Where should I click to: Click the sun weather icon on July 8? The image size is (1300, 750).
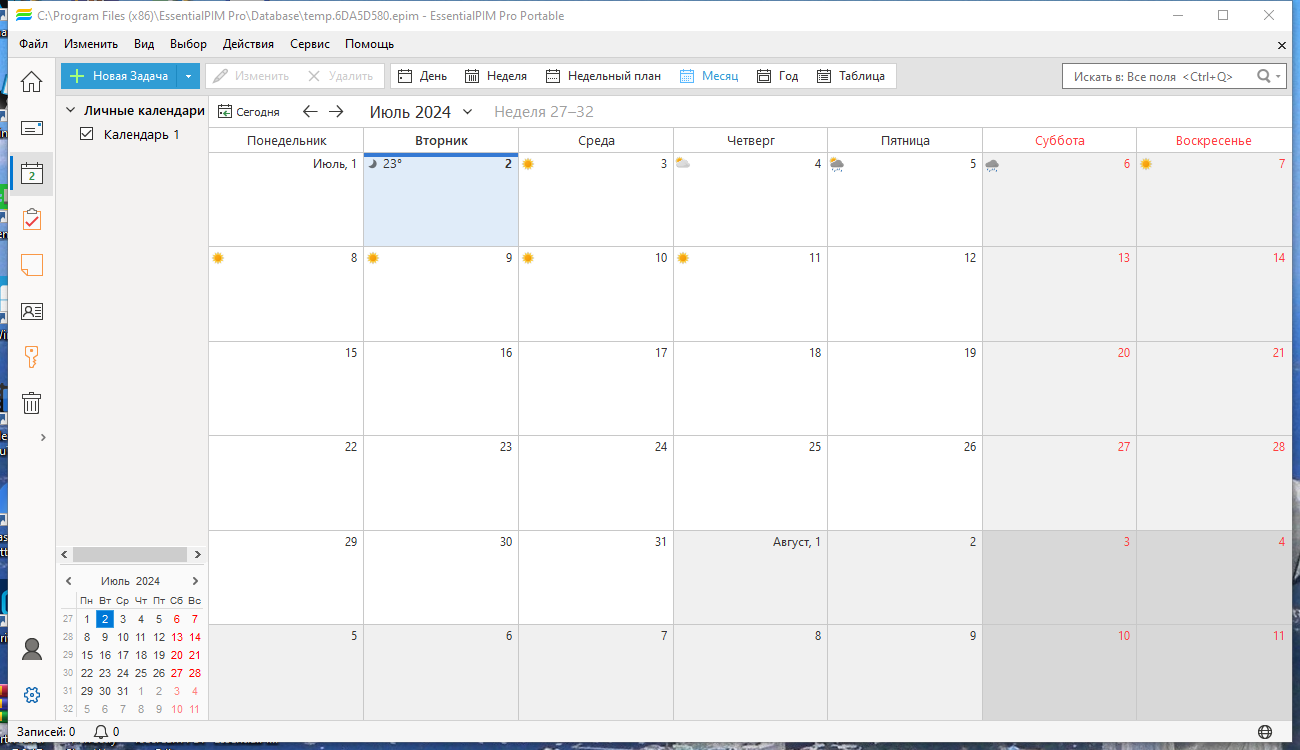[x=218, y=257]
